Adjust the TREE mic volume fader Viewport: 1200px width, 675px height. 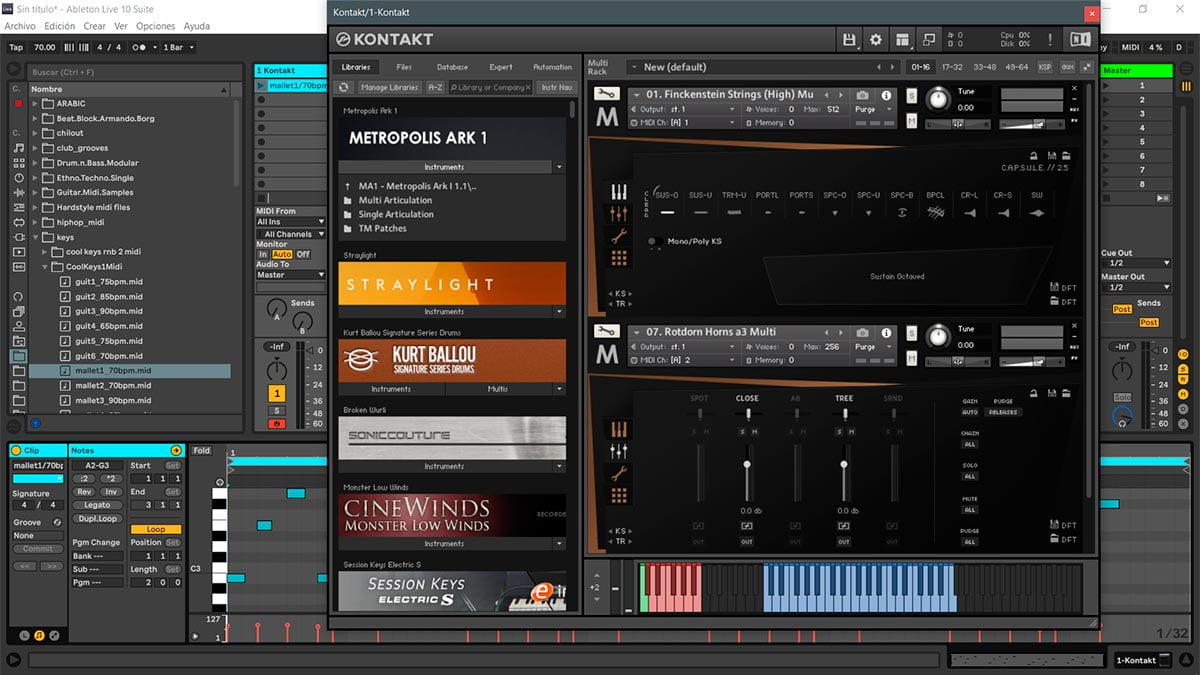pos(844,465)
